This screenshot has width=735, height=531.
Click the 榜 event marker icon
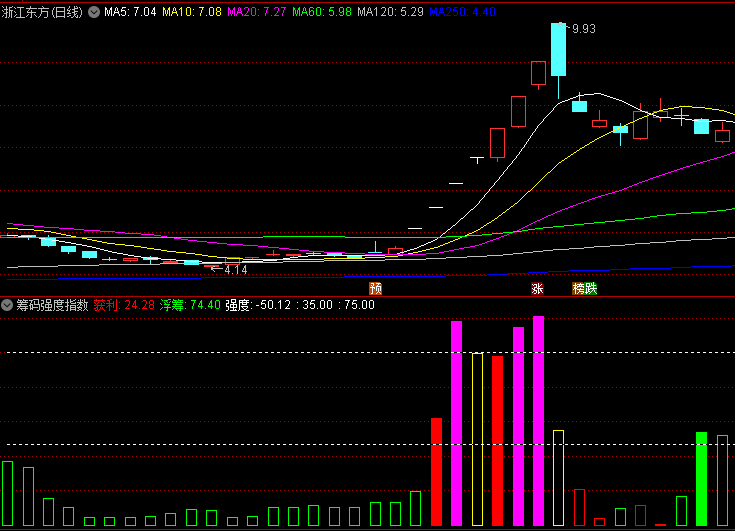[x=578, y=288]
